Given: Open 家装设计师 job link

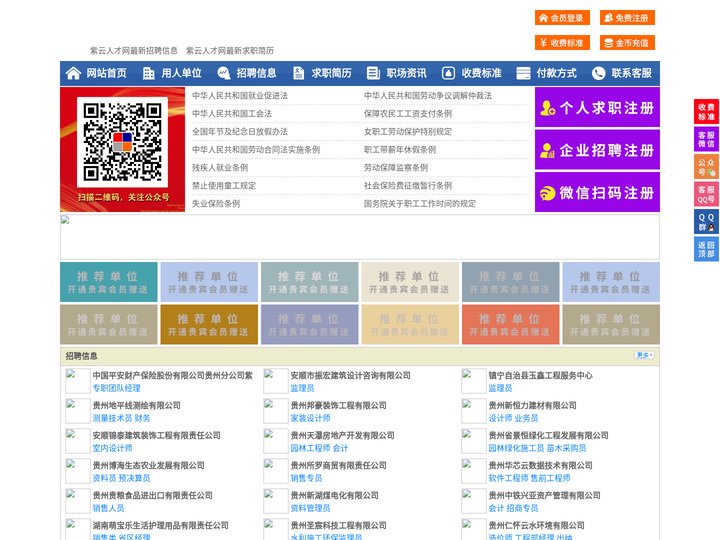Looking at the screenshot, I should pos(310,418).
